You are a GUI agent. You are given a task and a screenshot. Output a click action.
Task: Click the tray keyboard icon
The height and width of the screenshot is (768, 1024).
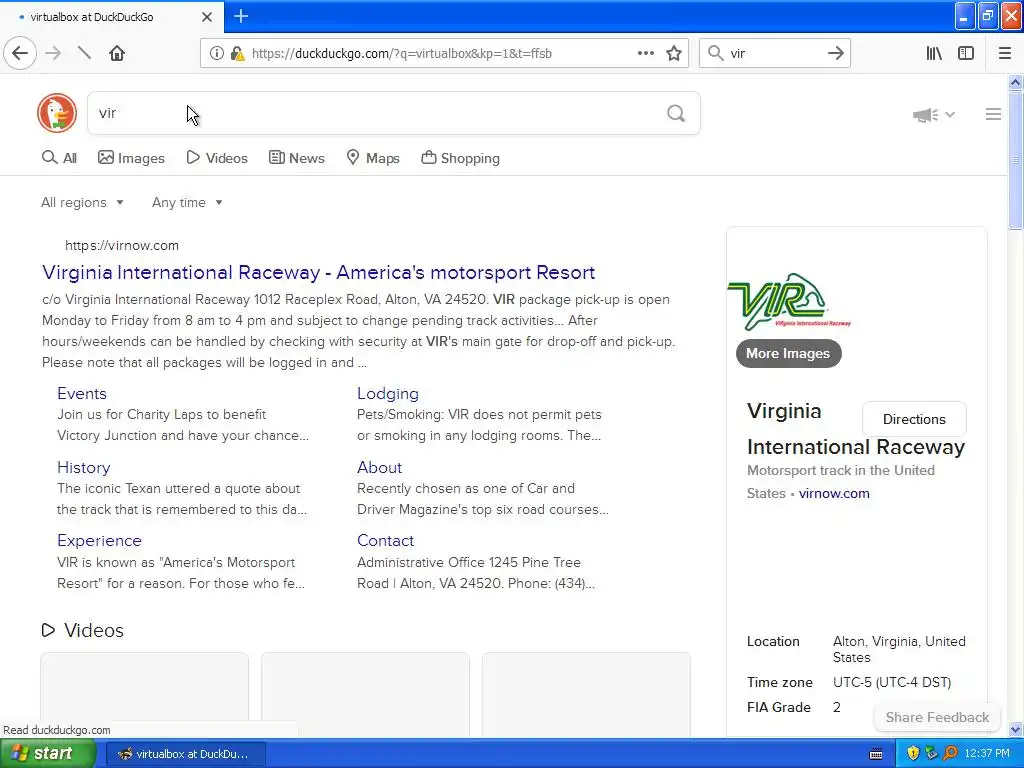(876, 754)
